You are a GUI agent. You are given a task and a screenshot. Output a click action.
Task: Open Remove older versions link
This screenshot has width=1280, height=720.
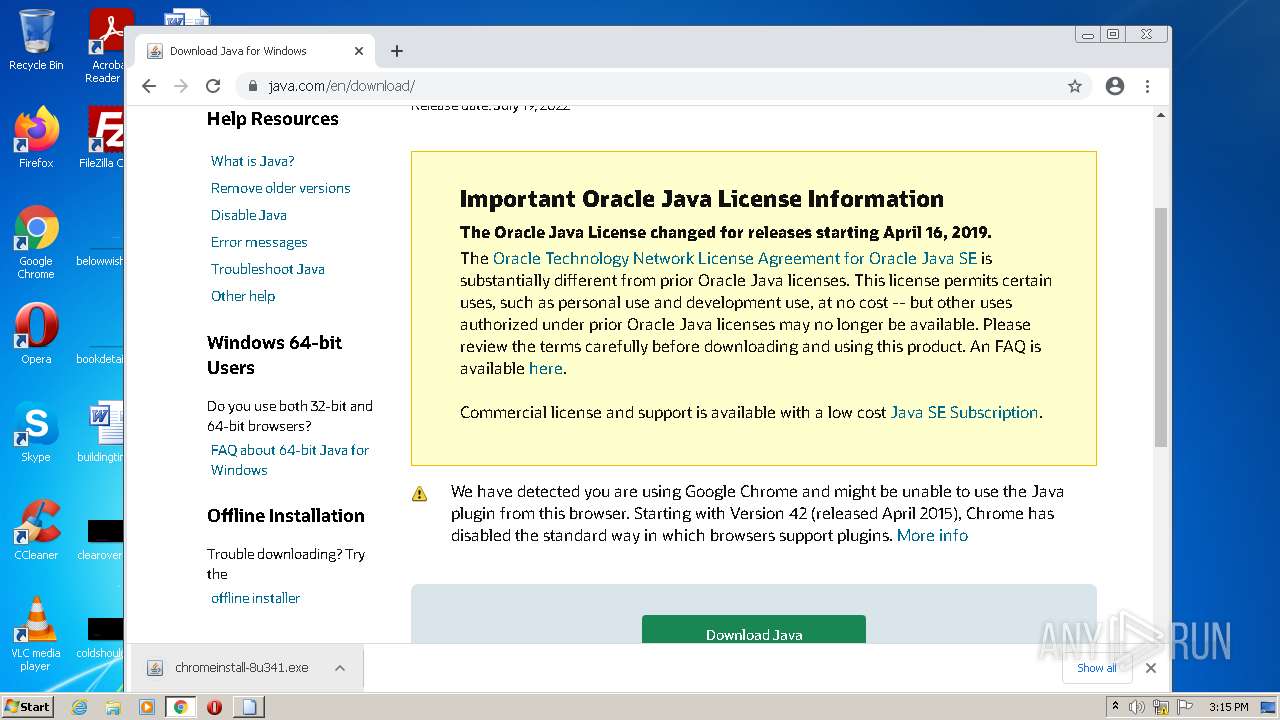tap(280, 188)
